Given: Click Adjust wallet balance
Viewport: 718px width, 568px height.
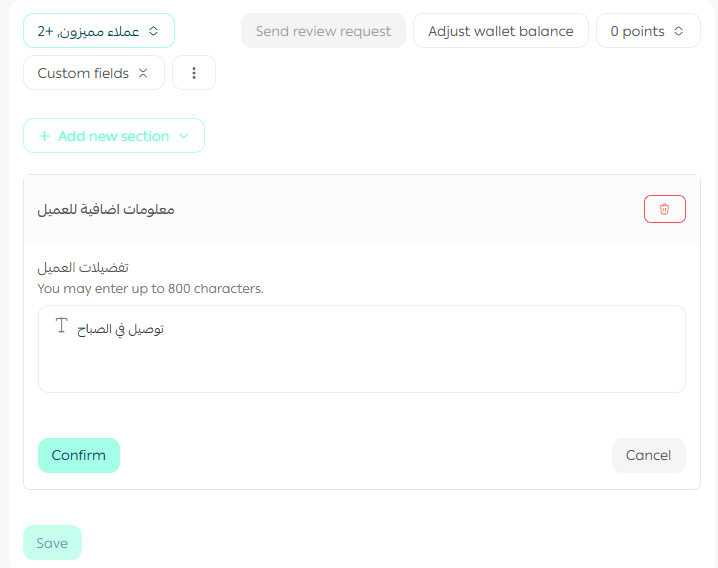Looking at the screenshot, I should (x=500, y=31).
